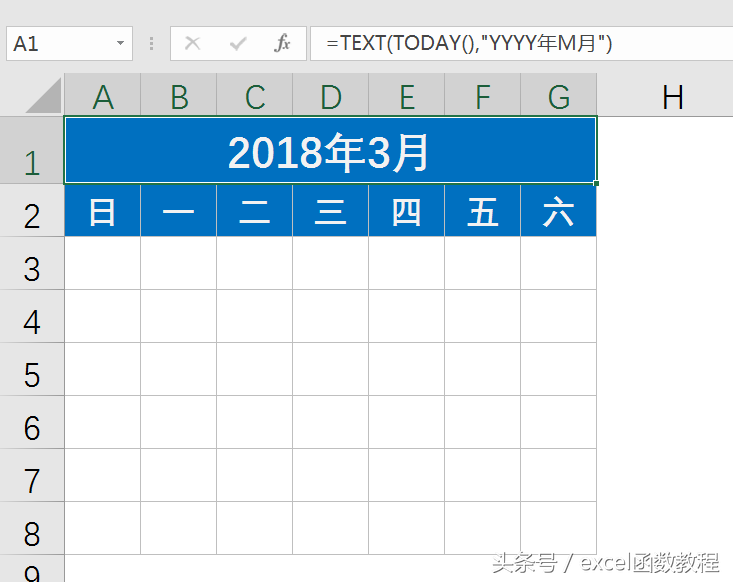Click the '二' weekday cell
Screen dimensions: 733x582
[254, 210]
